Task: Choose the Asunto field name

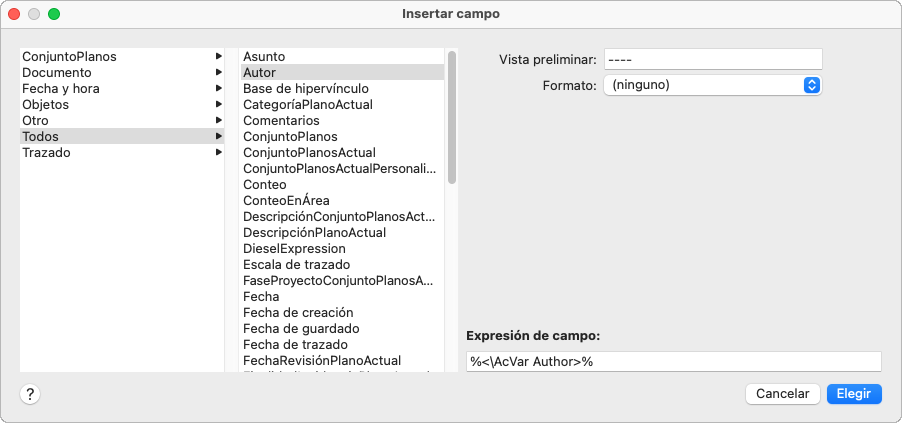Action: tap(264, 57)
